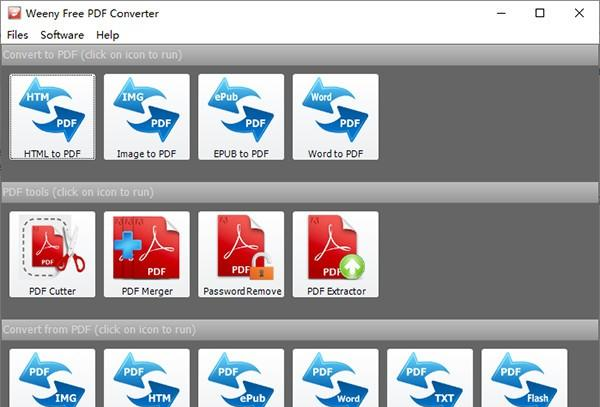
Task: Click the Convert from PDF section header
Action: [x=300, y=329]
